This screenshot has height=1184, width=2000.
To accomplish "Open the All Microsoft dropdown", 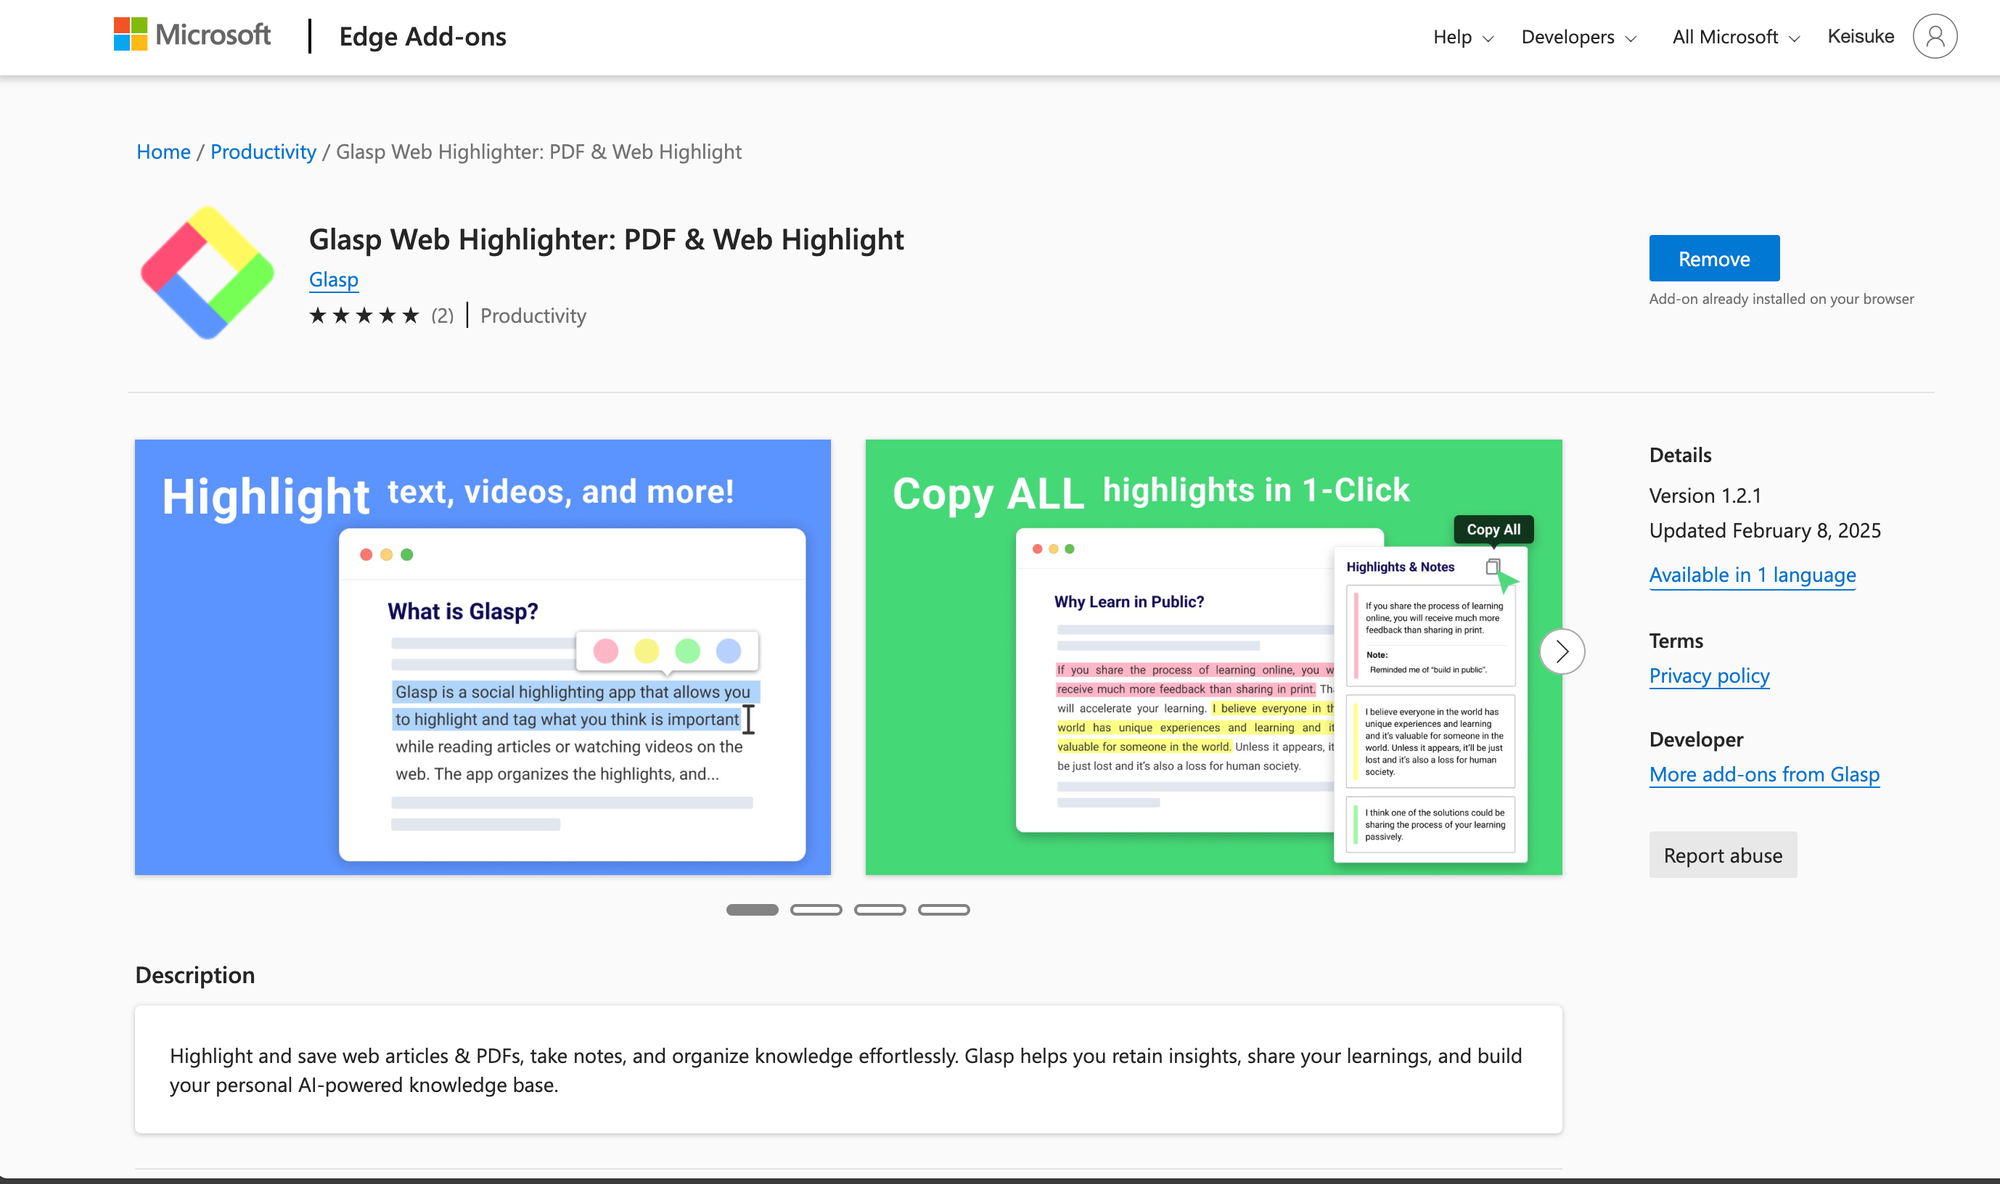I will point(1735,37).
